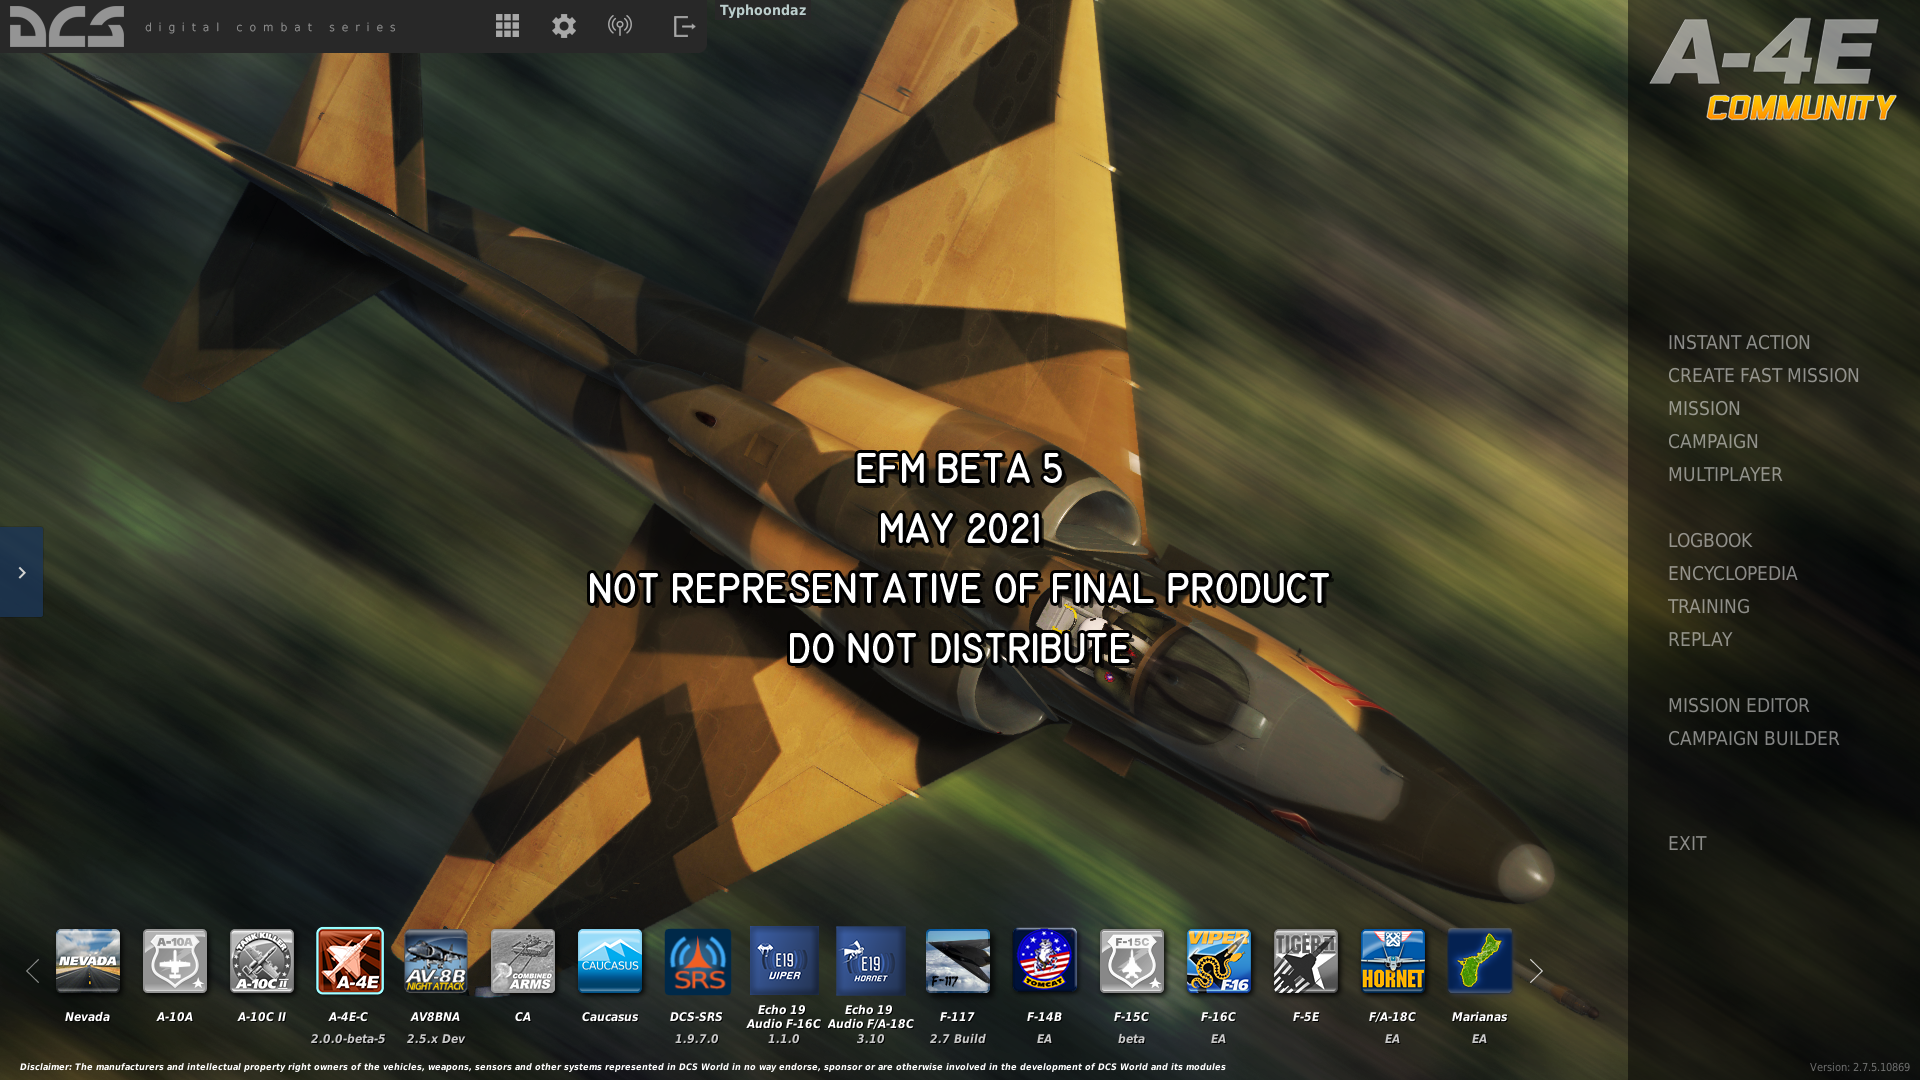
Task: Select the F/A-18C Hornet module icon
Action: 1393,961
